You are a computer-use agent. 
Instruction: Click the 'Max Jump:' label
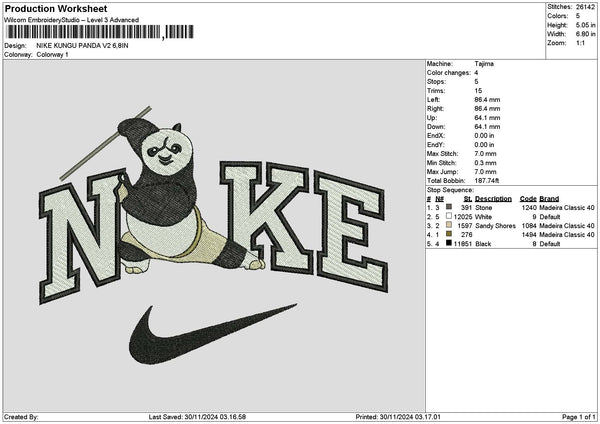pyautogui.click(x=442, y=172)
